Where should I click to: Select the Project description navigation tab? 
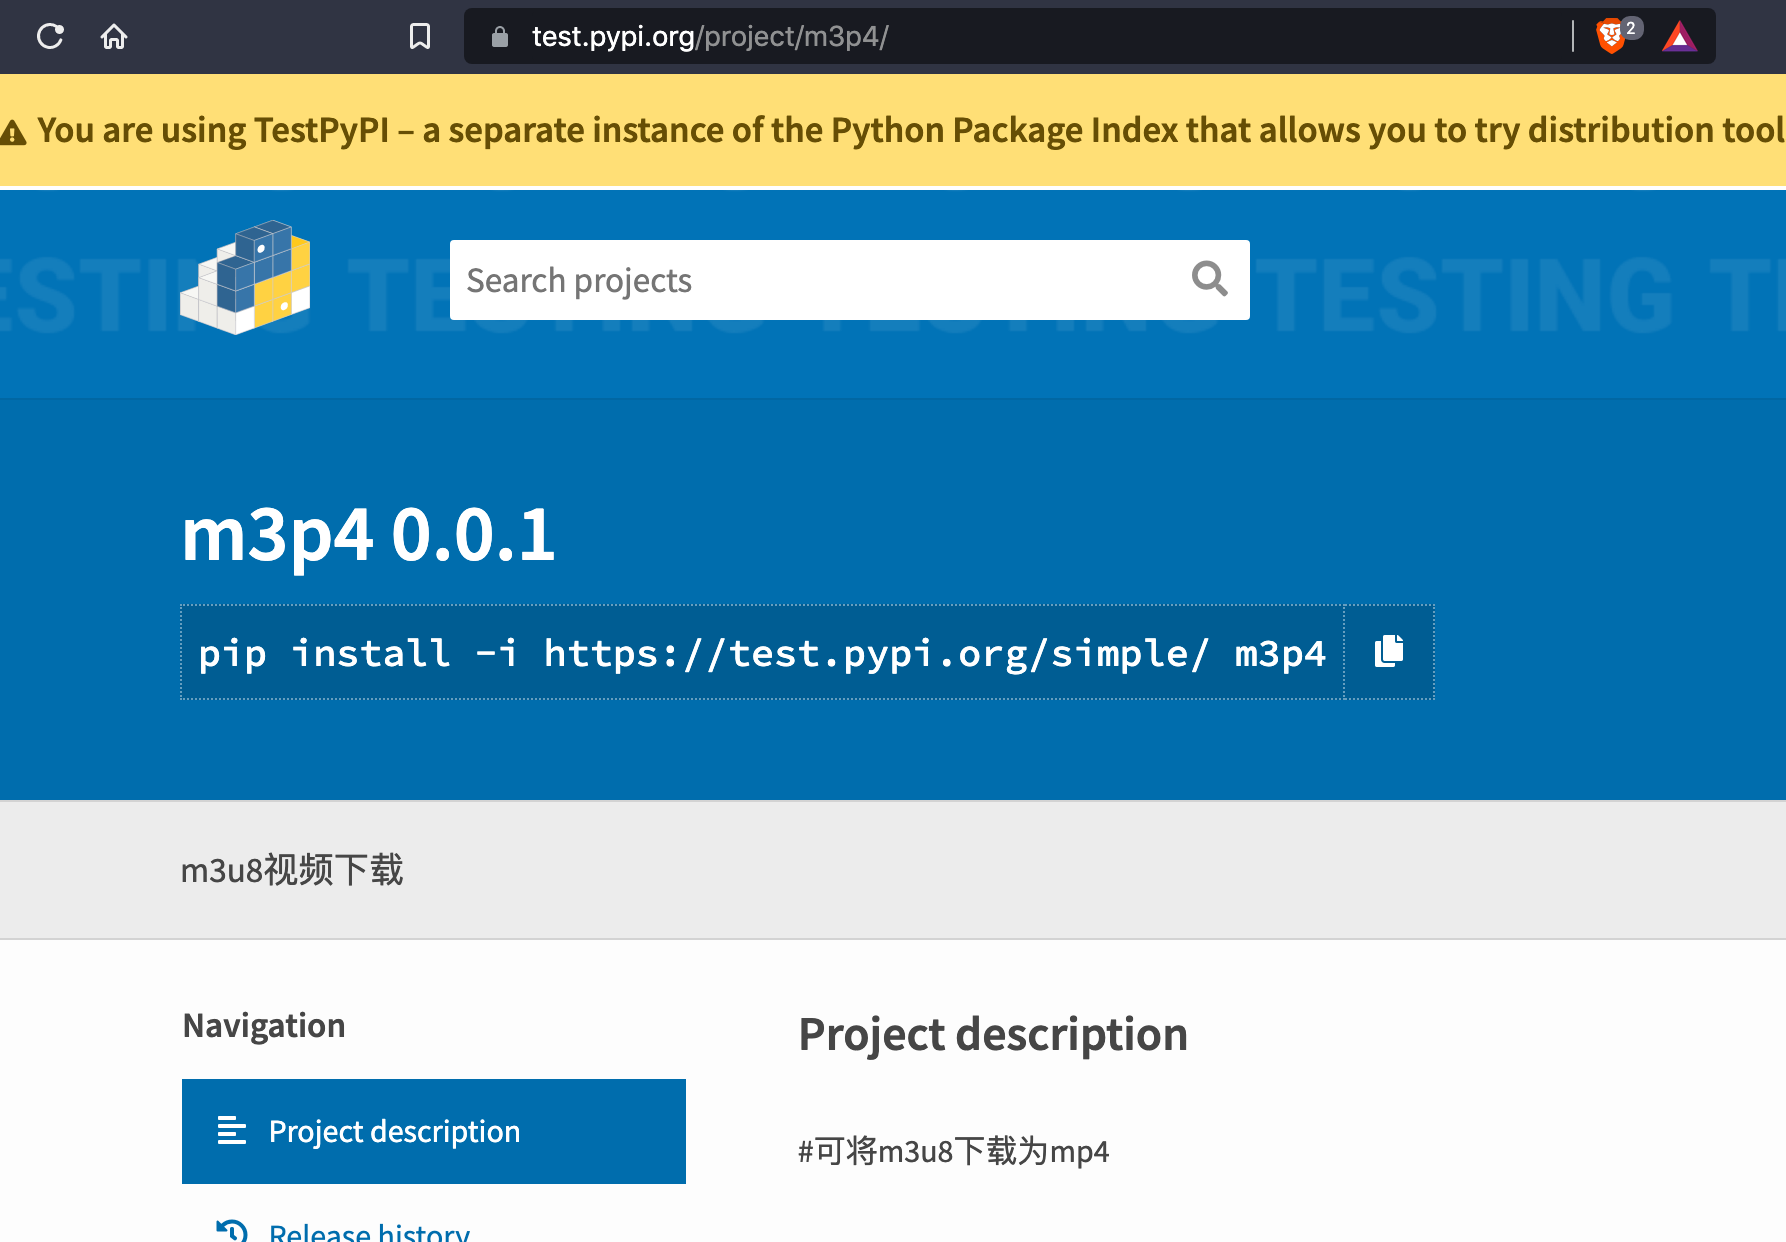tap(434, 1131)
